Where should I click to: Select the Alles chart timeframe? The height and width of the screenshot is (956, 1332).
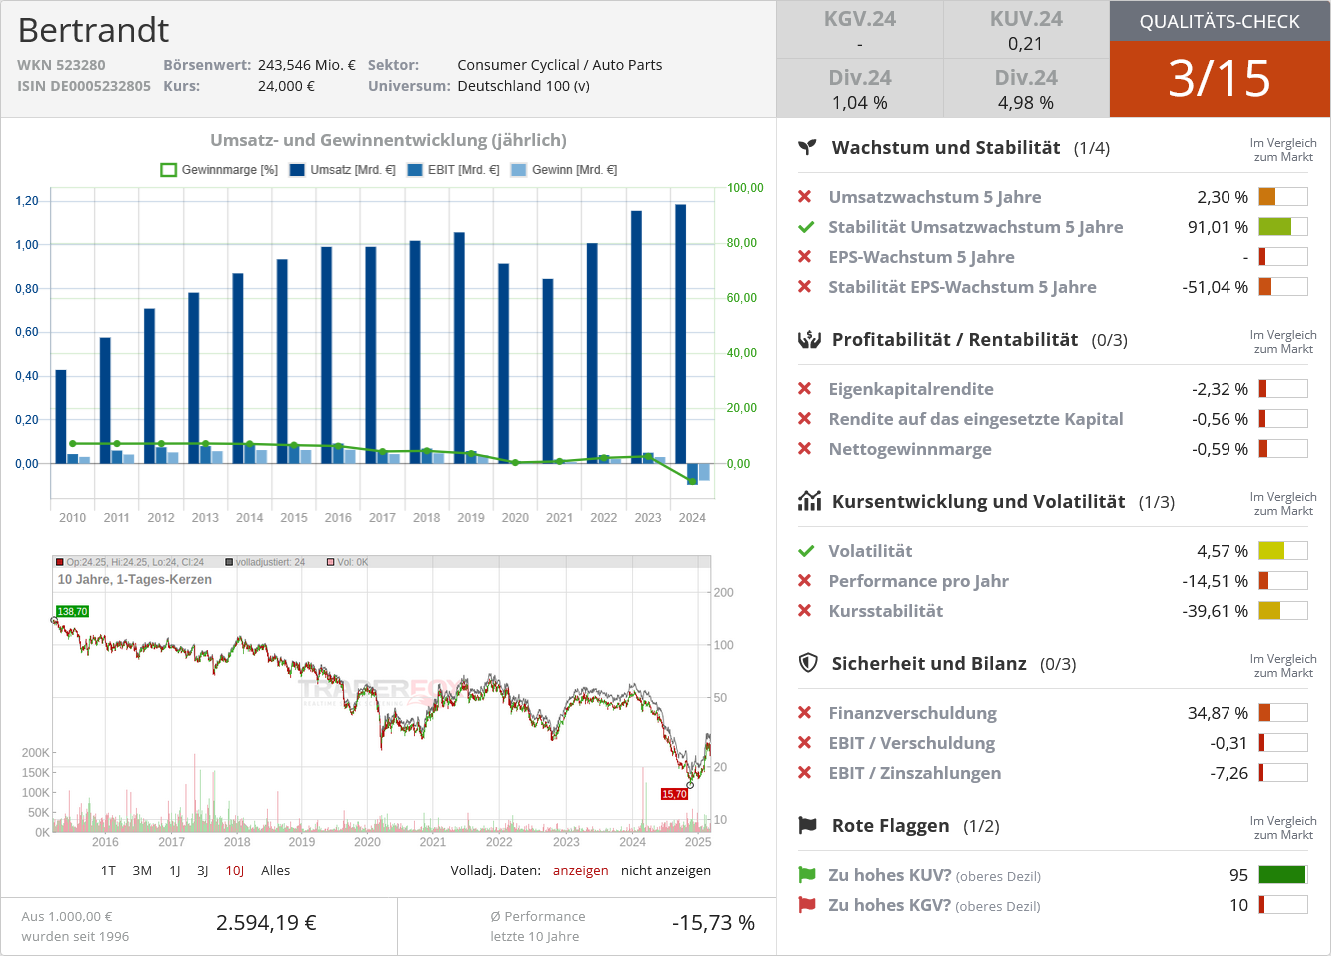click(x=276, y=871)
